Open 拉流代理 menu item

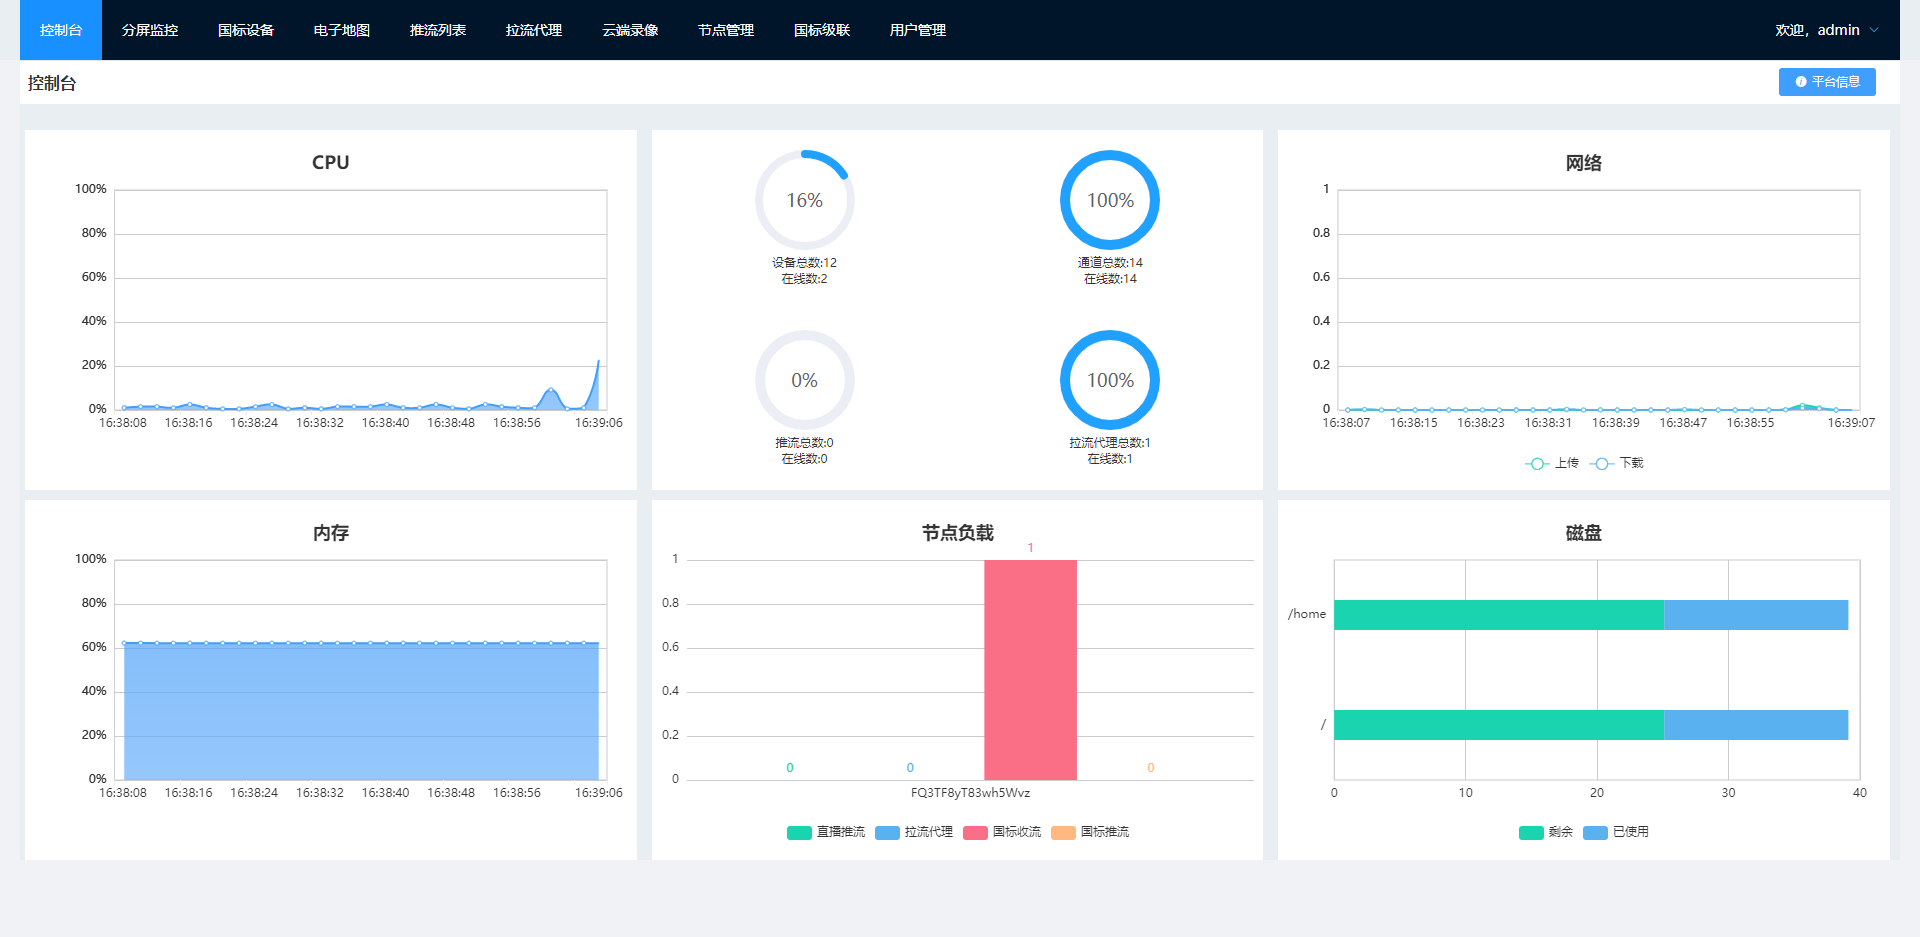(534, 30)
